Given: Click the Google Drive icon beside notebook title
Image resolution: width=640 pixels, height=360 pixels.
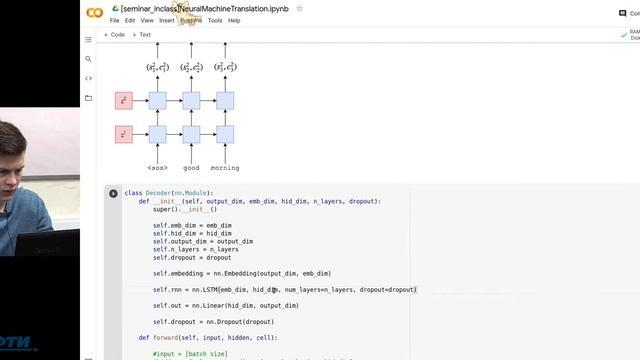Looking at the screenshot, I should coord(115,9).
